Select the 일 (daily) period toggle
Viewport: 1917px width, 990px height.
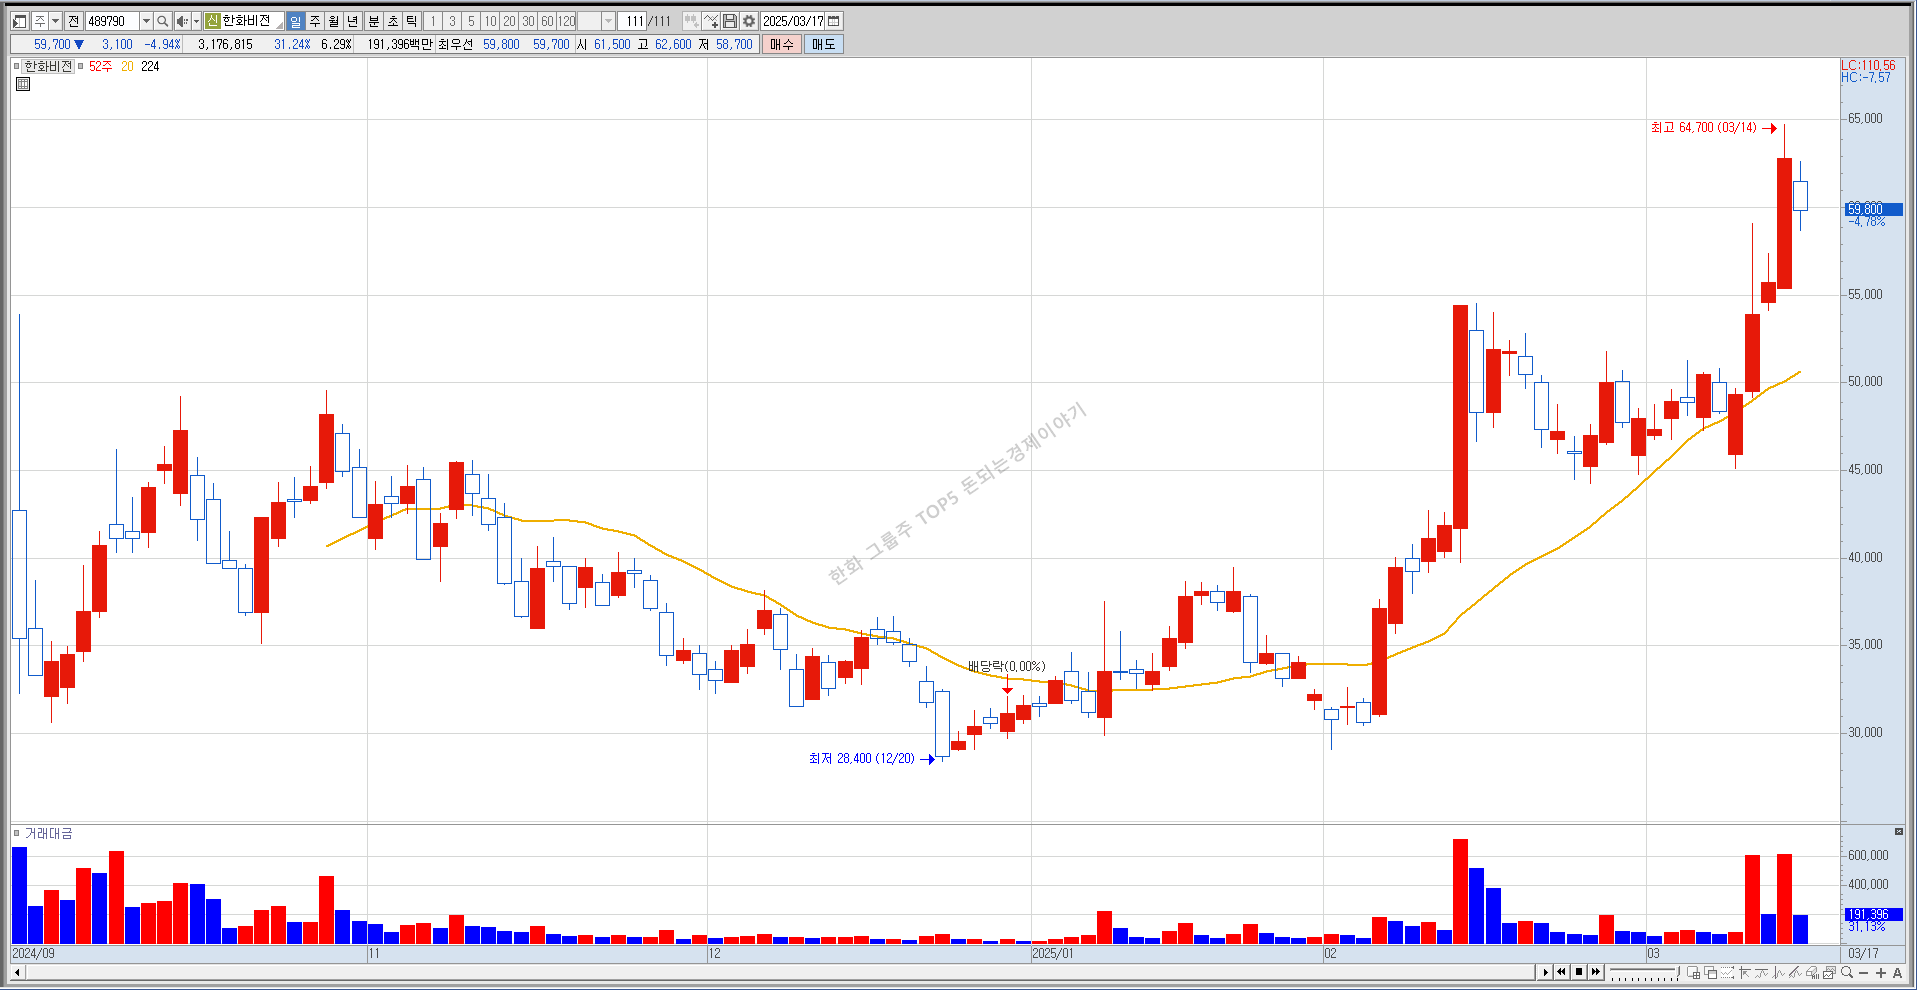point(295,21)
